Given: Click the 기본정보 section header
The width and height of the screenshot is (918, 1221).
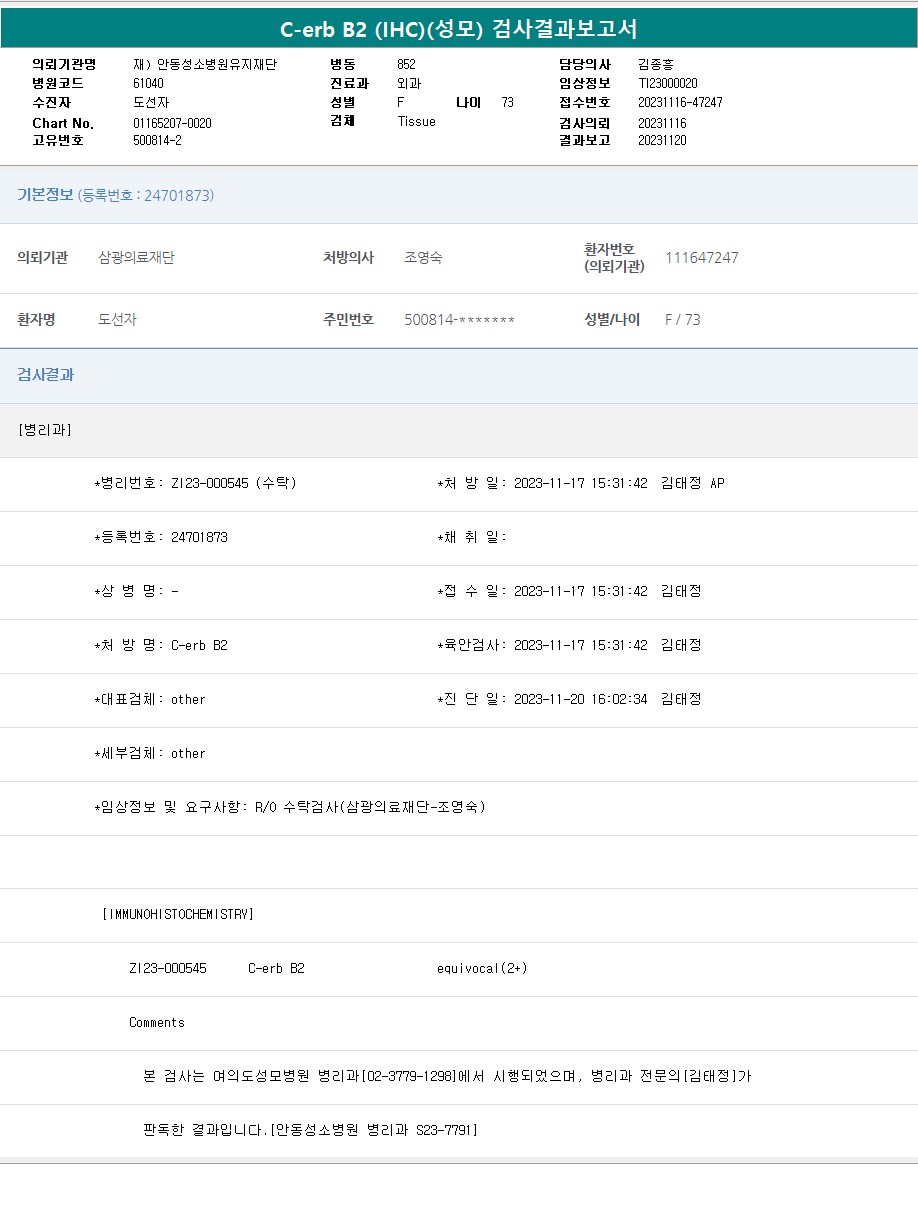Looking at the screenshot, I should [45, 195].
